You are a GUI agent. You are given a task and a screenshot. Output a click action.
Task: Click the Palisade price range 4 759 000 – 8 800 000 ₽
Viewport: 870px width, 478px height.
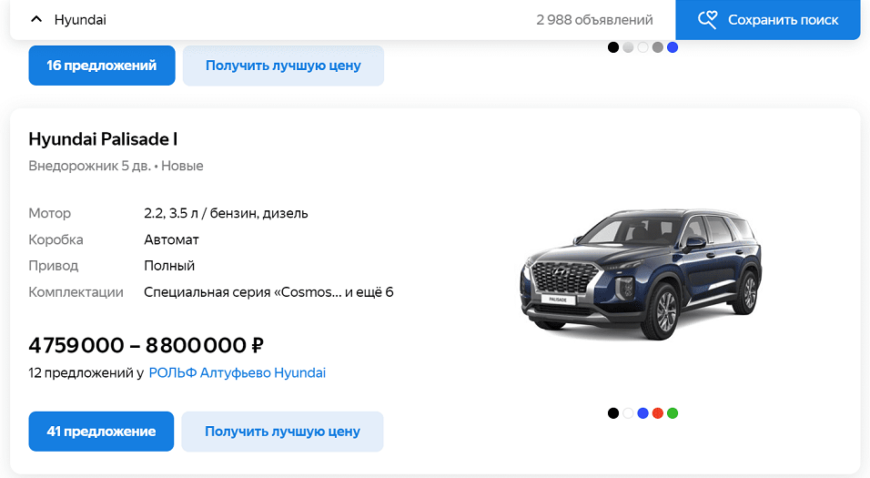click(x=146, y=346)
